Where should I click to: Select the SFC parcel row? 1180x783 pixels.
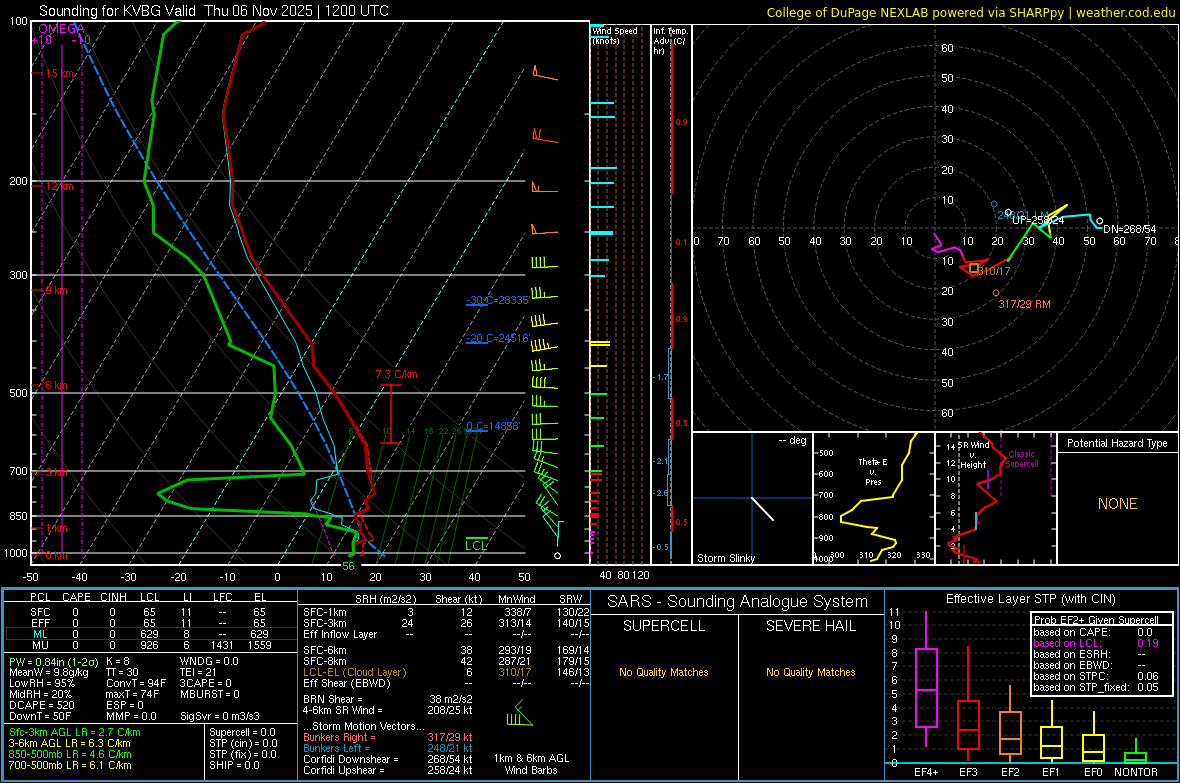[x=150, y=612]
